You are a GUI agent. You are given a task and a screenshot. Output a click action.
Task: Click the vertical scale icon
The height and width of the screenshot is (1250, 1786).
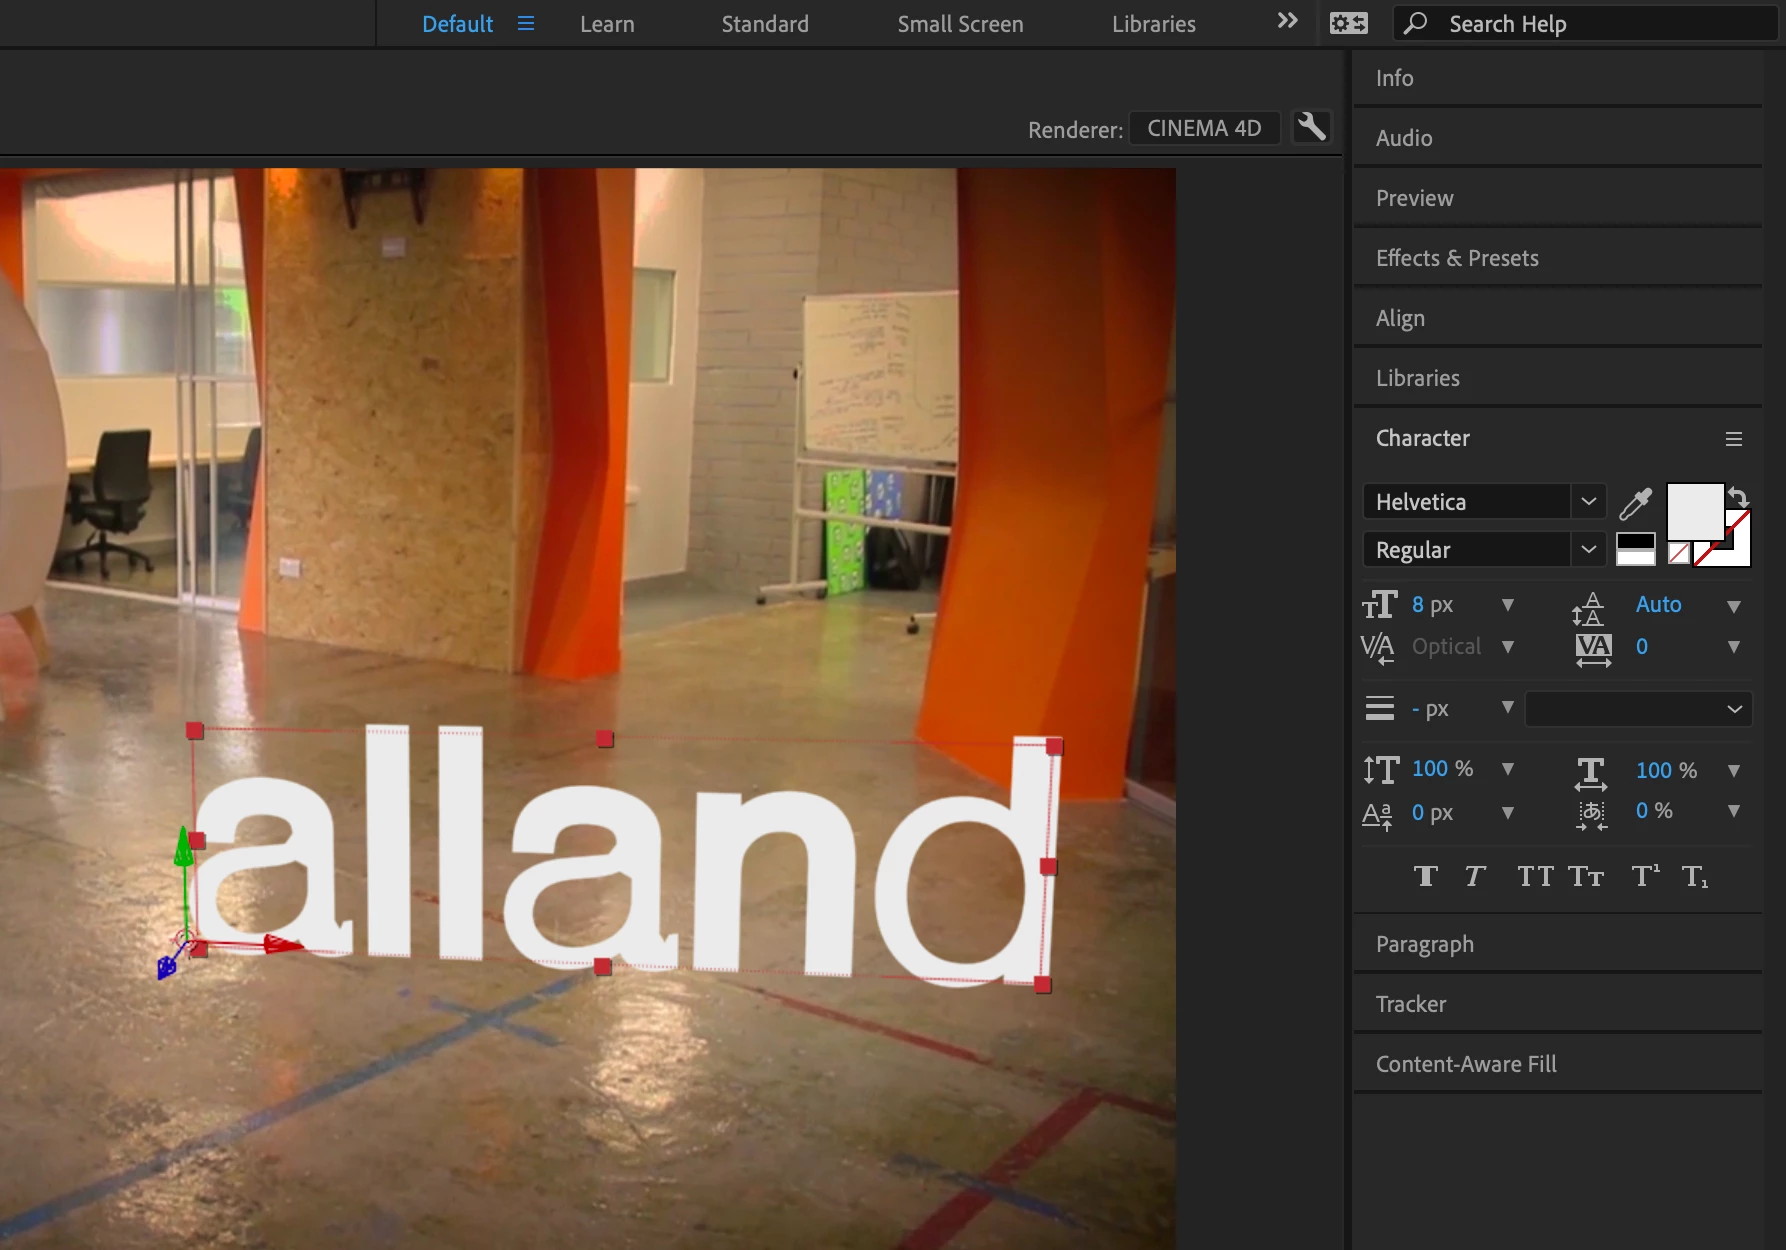point(1381,769)
